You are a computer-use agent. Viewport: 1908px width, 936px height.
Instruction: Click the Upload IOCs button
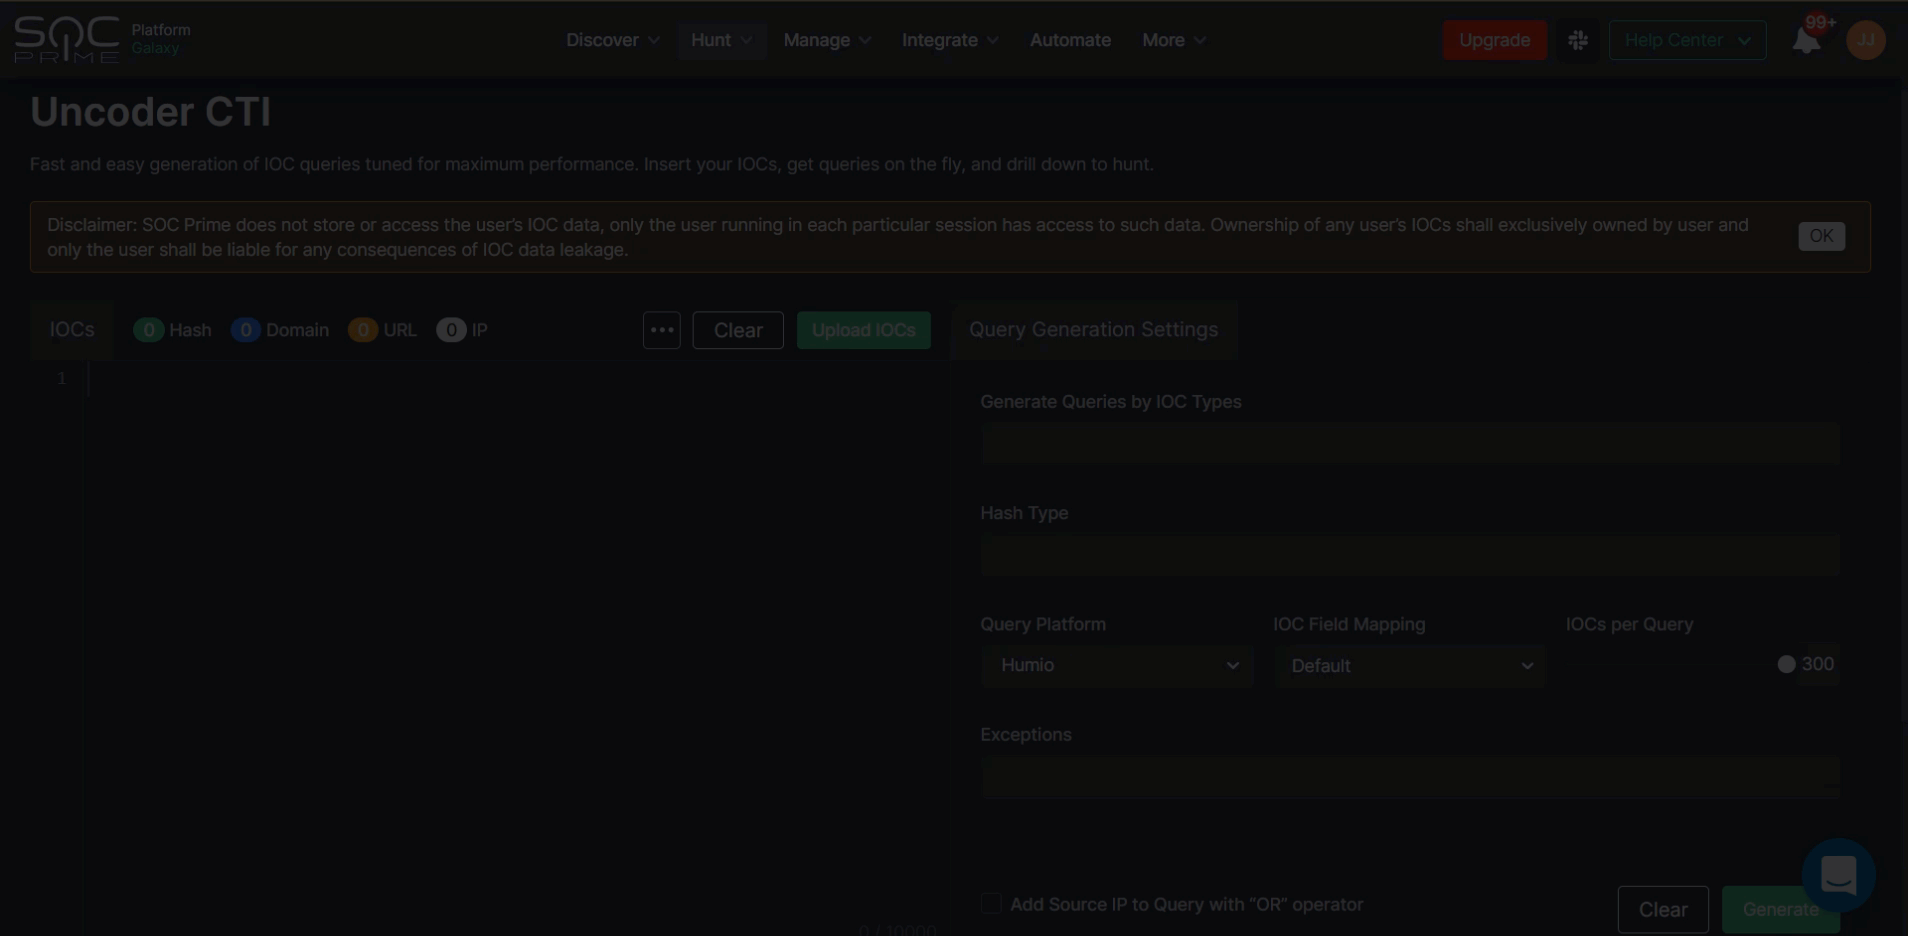click(x=863, y=330)
